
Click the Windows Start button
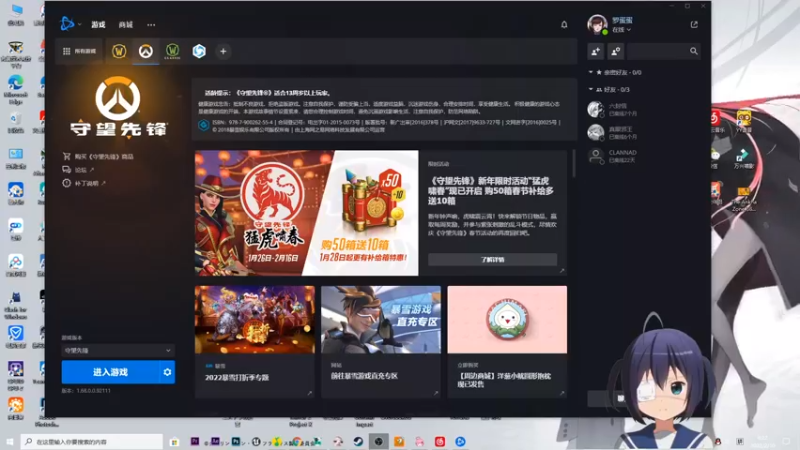9,442
